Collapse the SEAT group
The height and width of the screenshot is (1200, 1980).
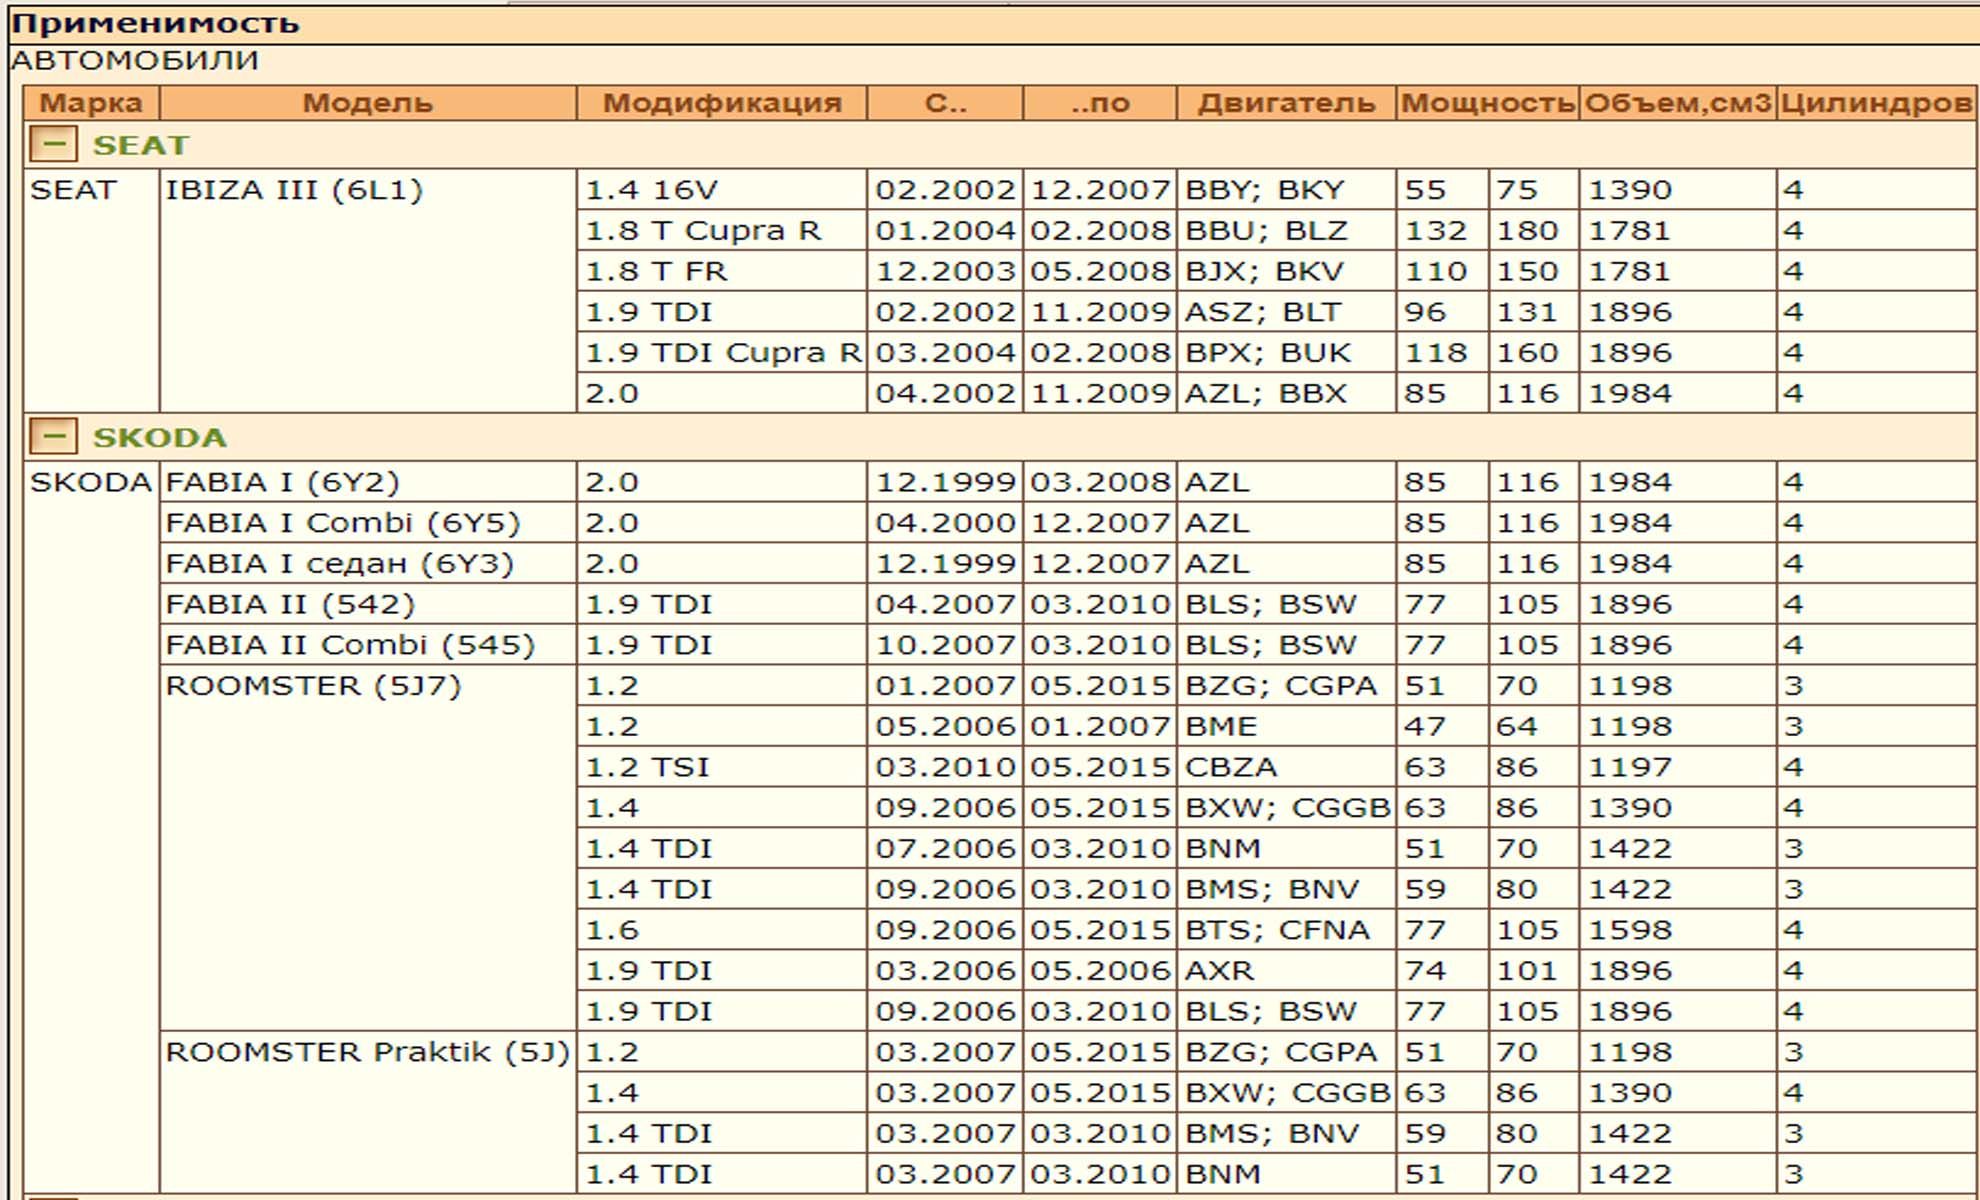click(x=53, y=145)
